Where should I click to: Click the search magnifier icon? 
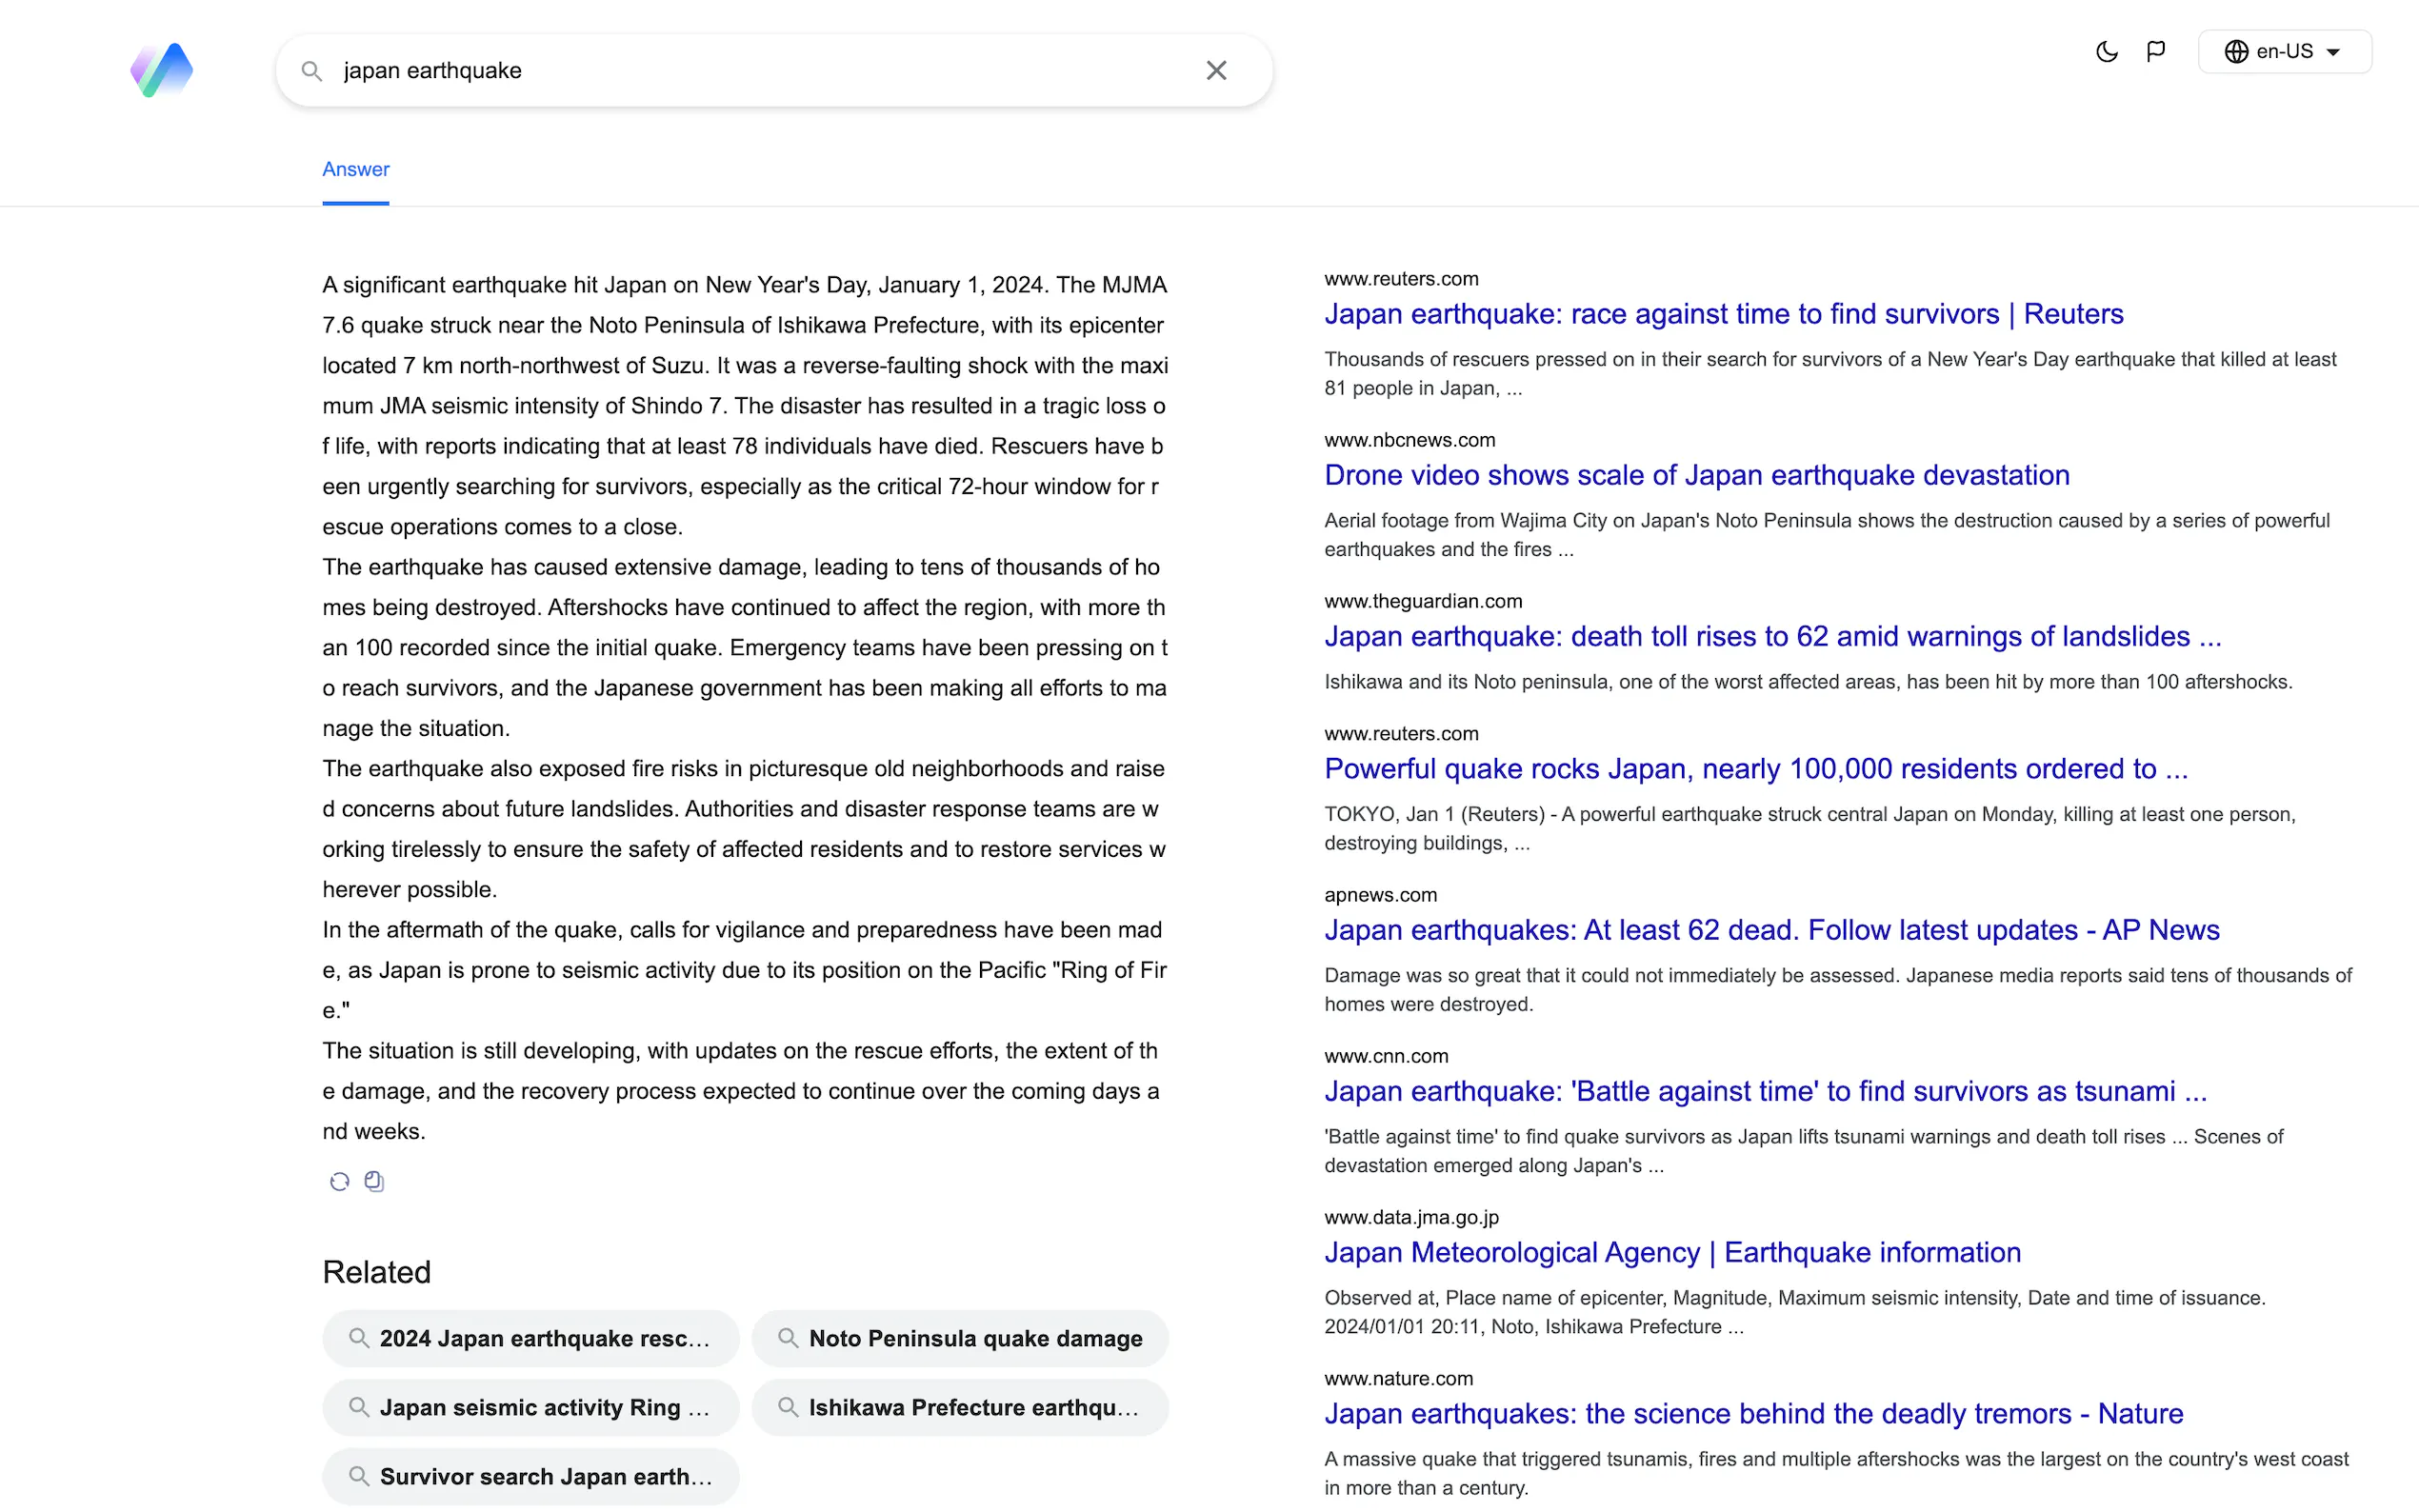(312, 71)
